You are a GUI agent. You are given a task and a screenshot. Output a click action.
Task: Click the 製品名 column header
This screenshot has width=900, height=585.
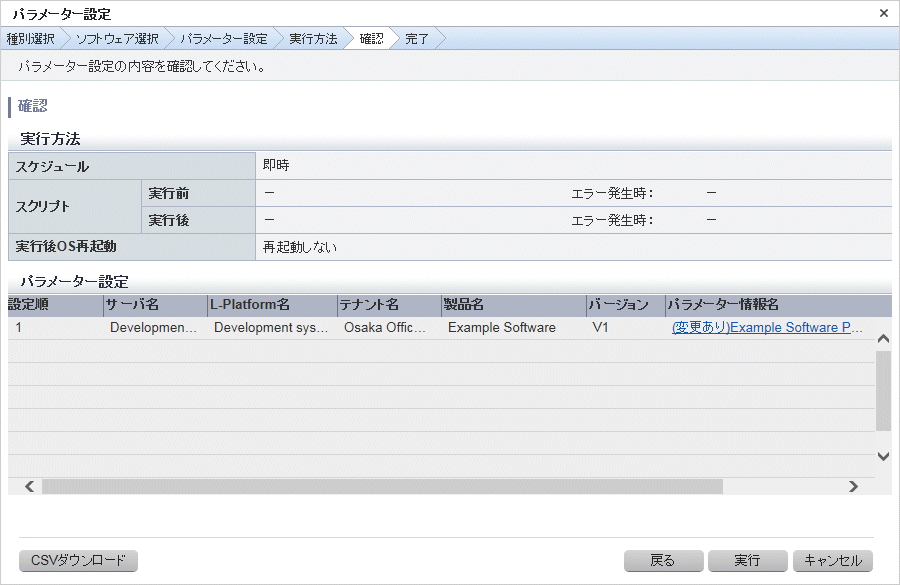[513, 304]
